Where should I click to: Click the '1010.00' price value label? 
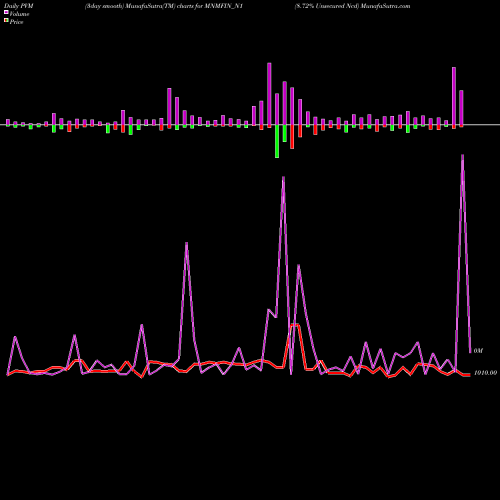click(x=485, y=373)
